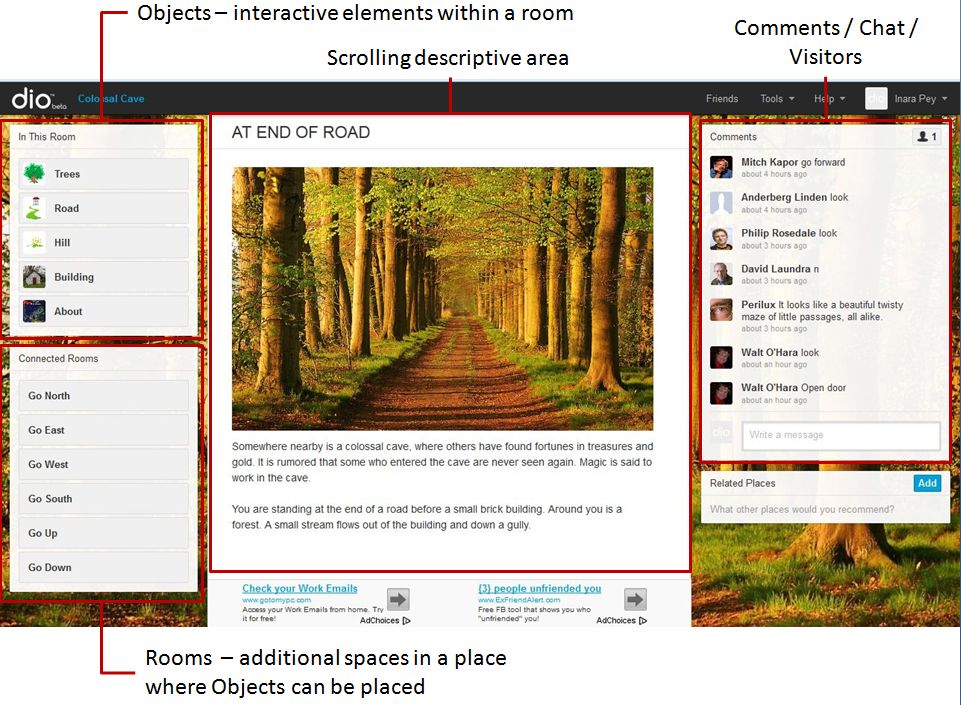Open the About globe icon
Screen dimensions: 961x705
(x=35, y=311)
